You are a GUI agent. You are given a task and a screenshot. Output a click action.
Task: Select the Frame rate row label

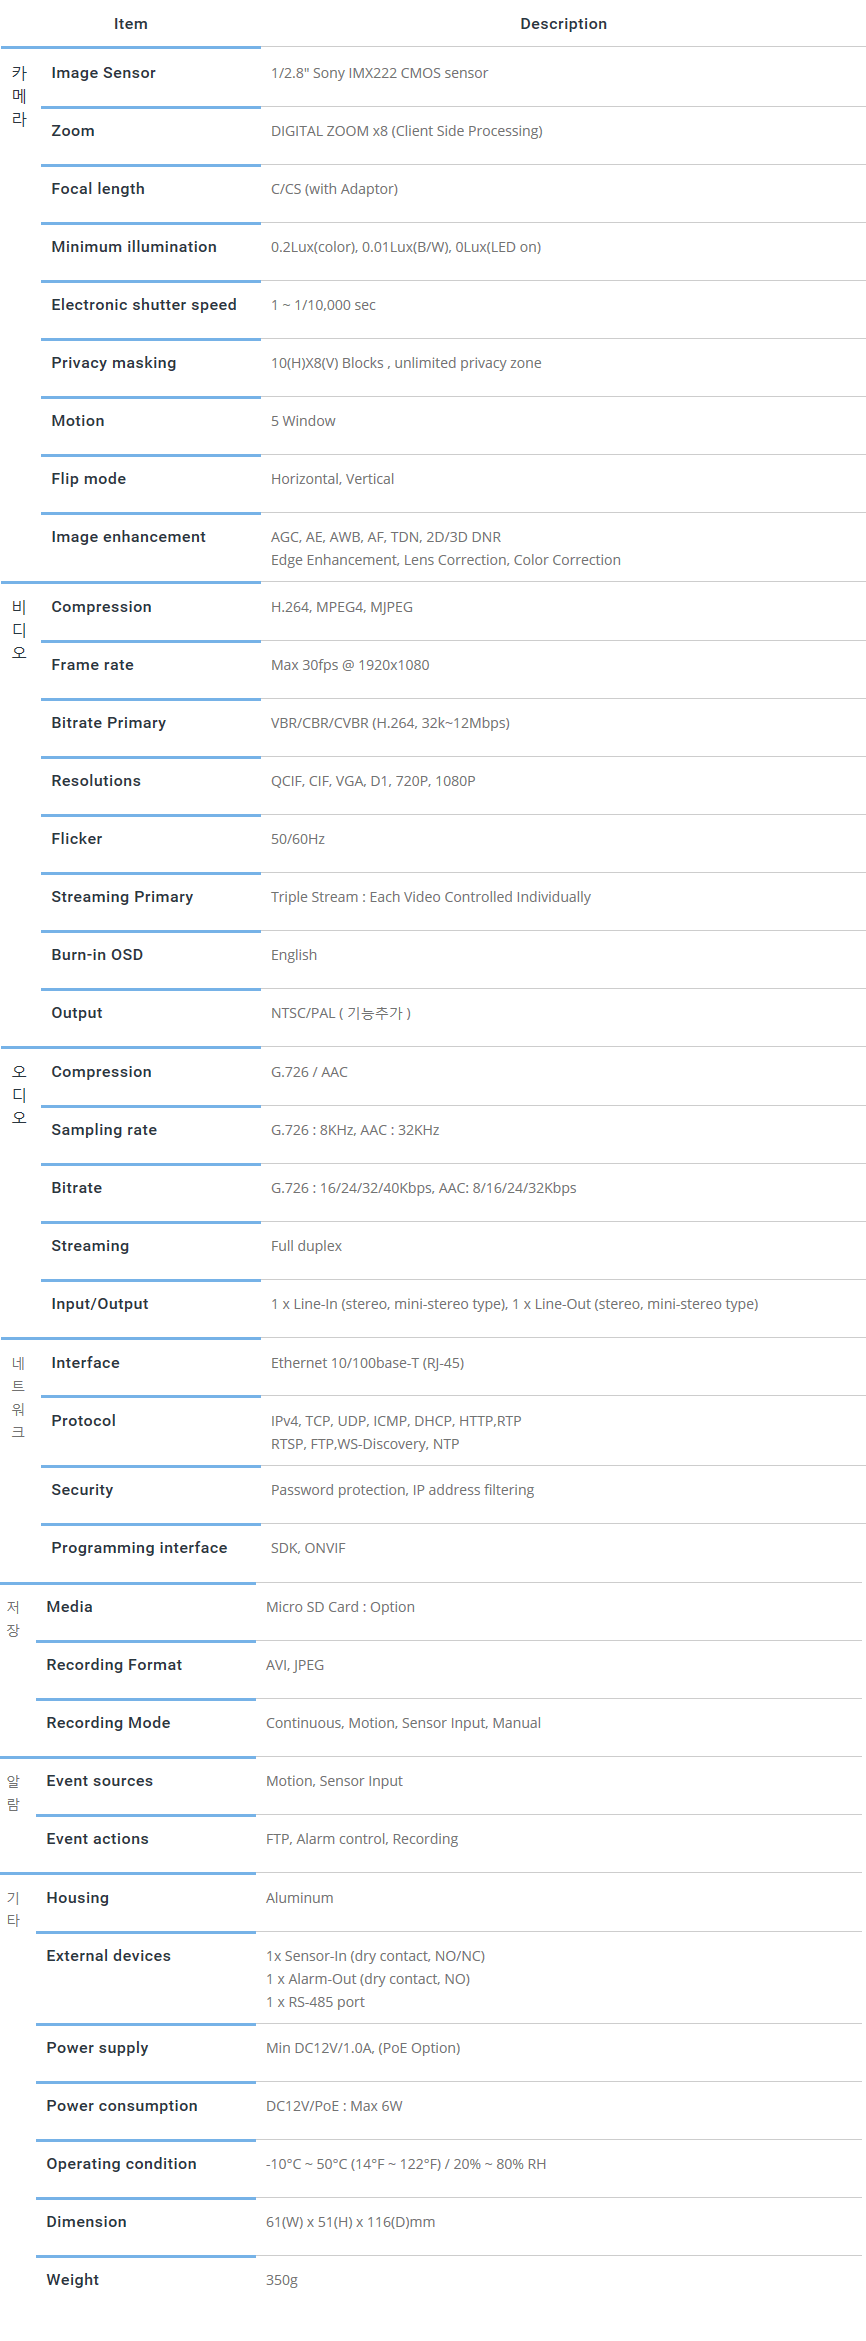(92, 665)
